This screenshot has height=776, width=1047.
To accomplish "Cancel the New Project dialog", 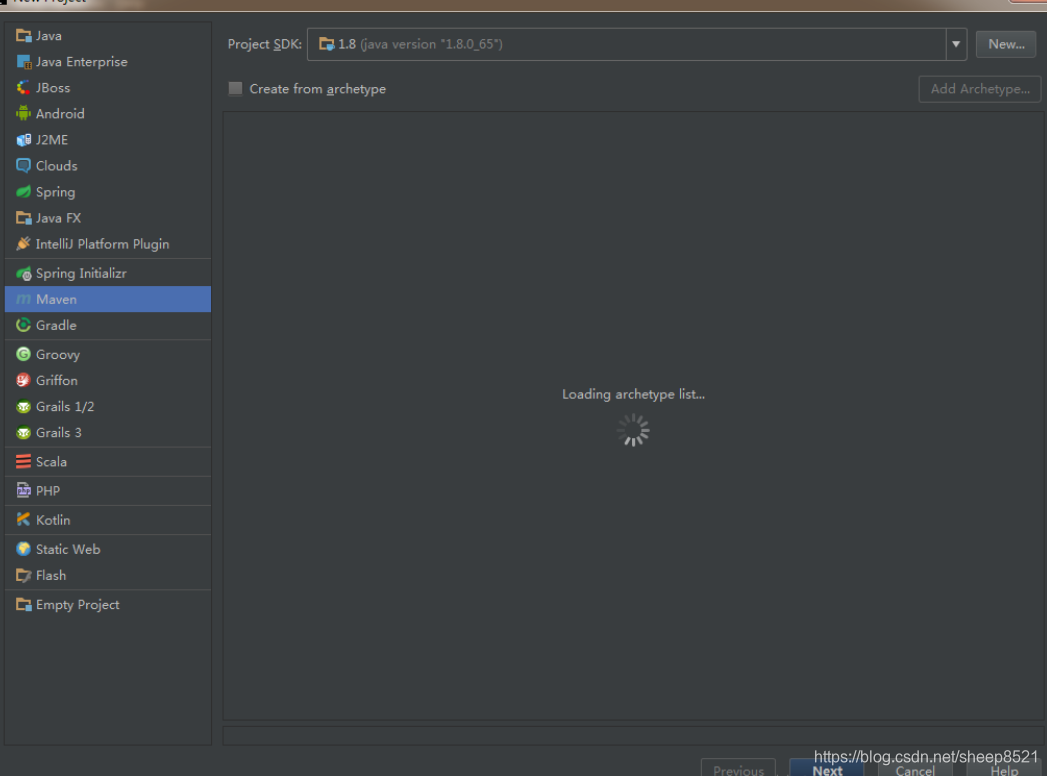I will pos(915,770).
